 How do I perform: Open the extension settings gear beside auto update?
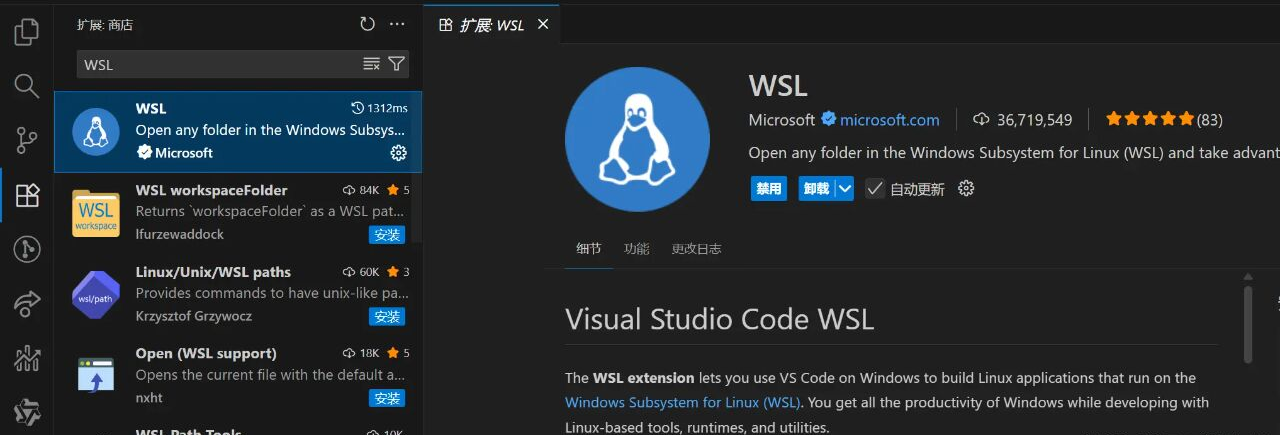click(x=966, y=188)
